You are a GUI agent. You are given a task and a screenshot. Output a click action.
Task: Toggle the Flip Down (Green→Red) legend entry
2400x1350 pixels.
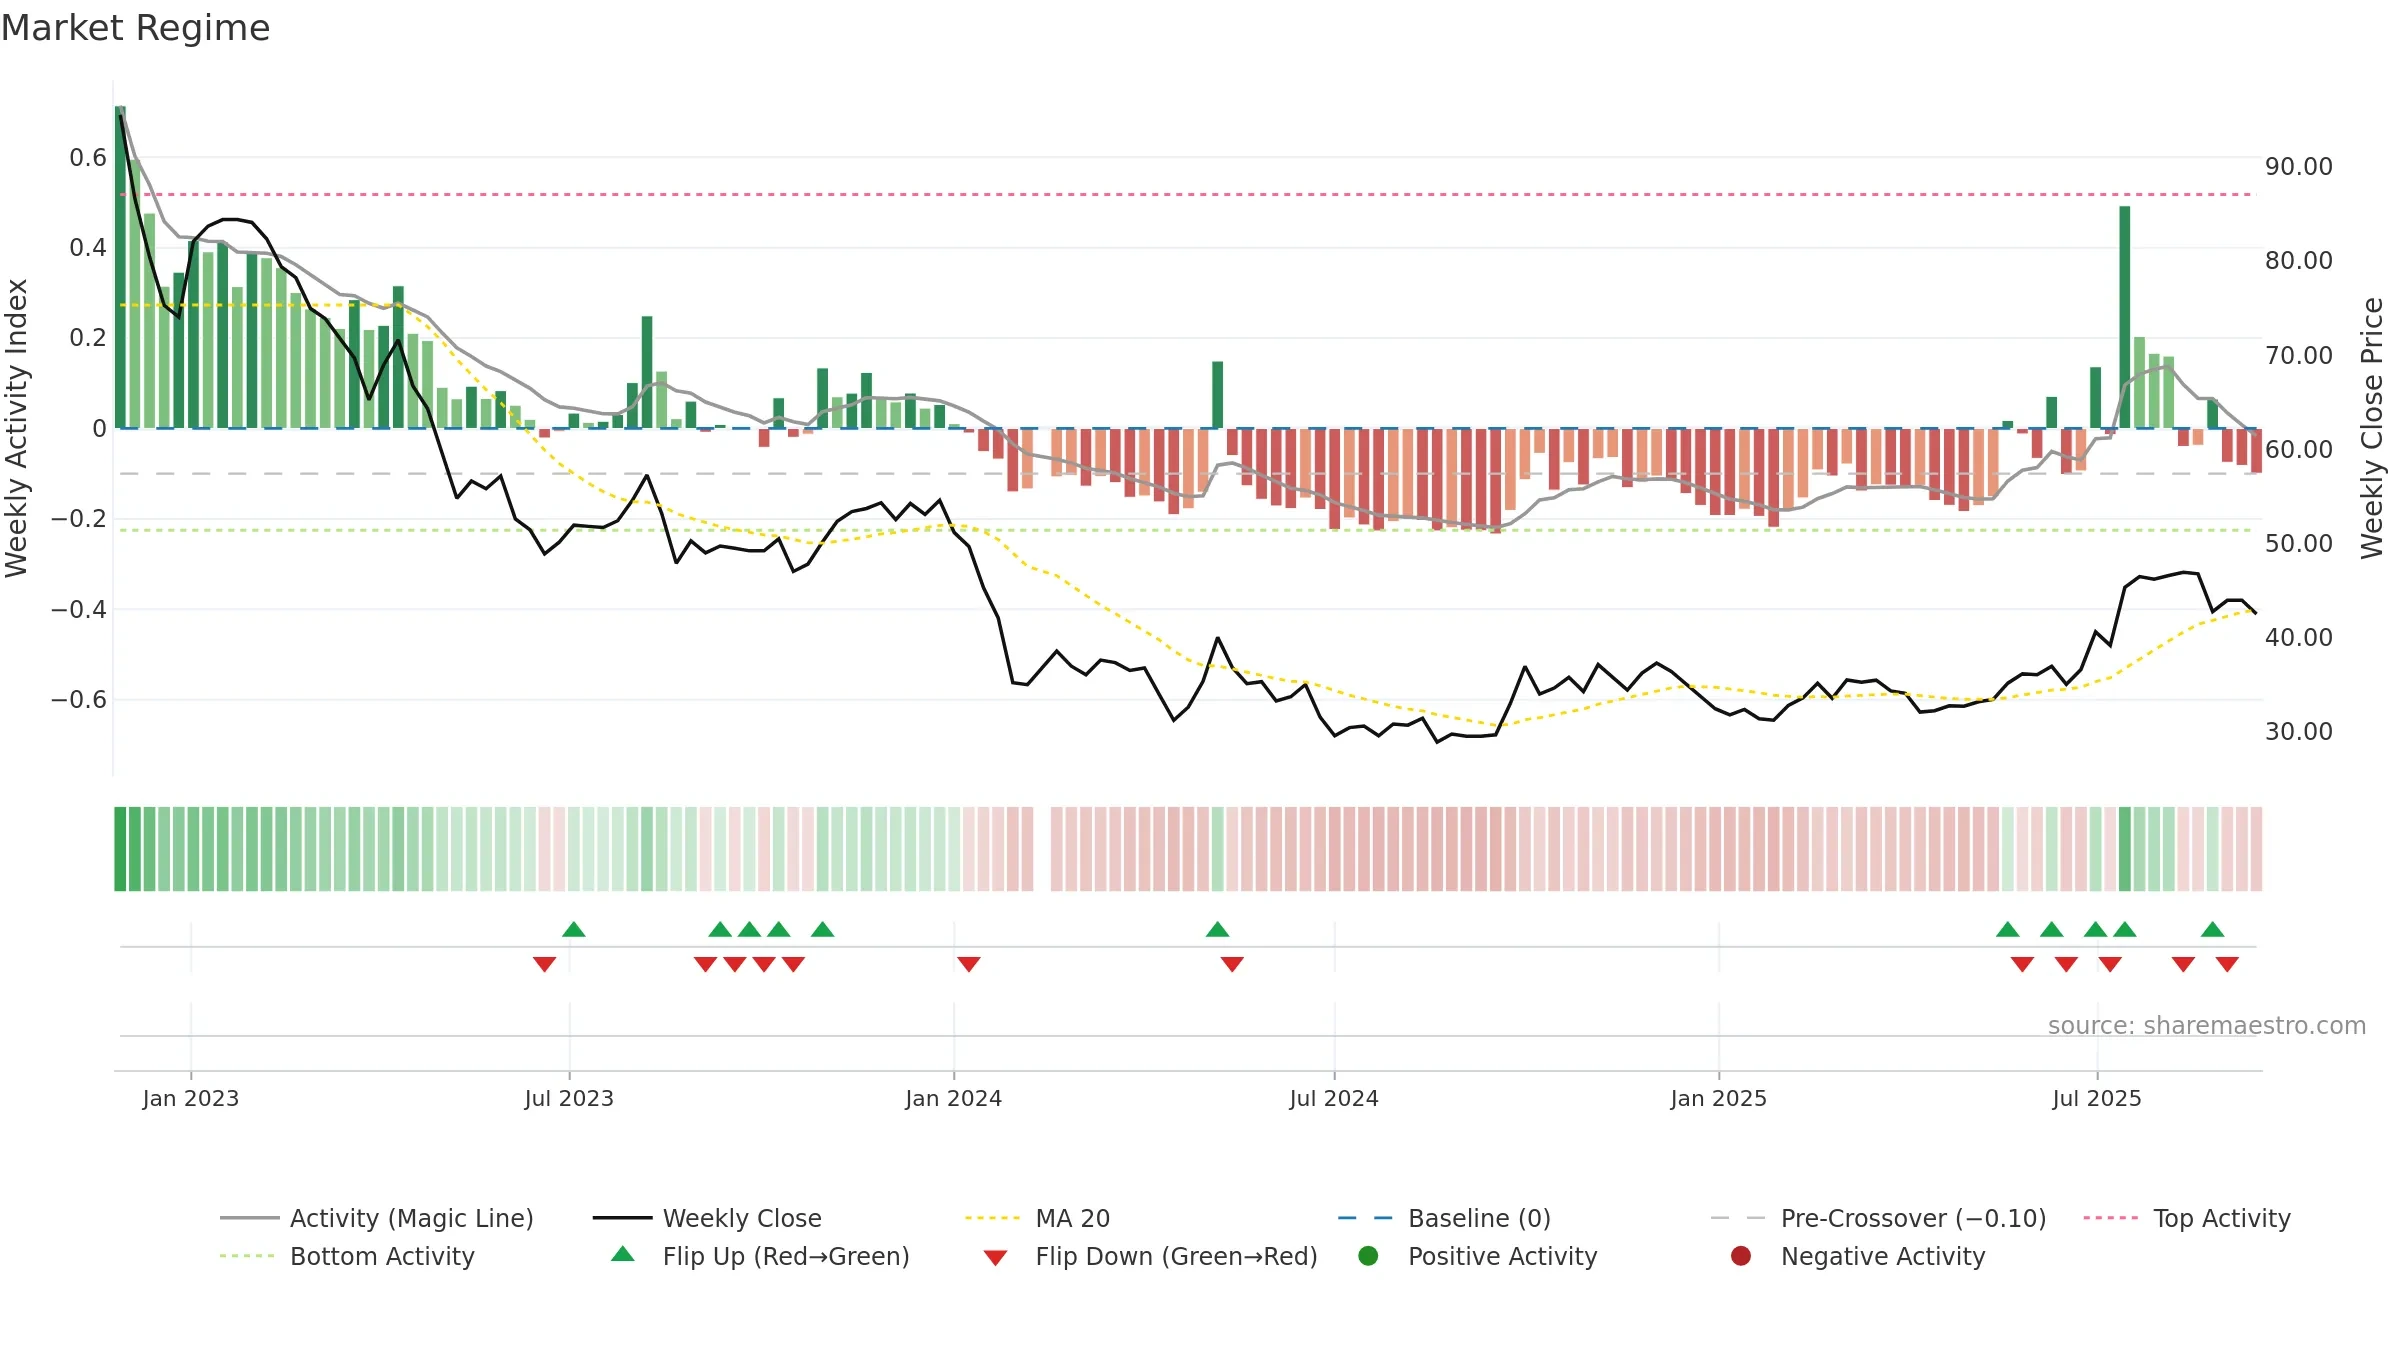coord(1150,1256)
